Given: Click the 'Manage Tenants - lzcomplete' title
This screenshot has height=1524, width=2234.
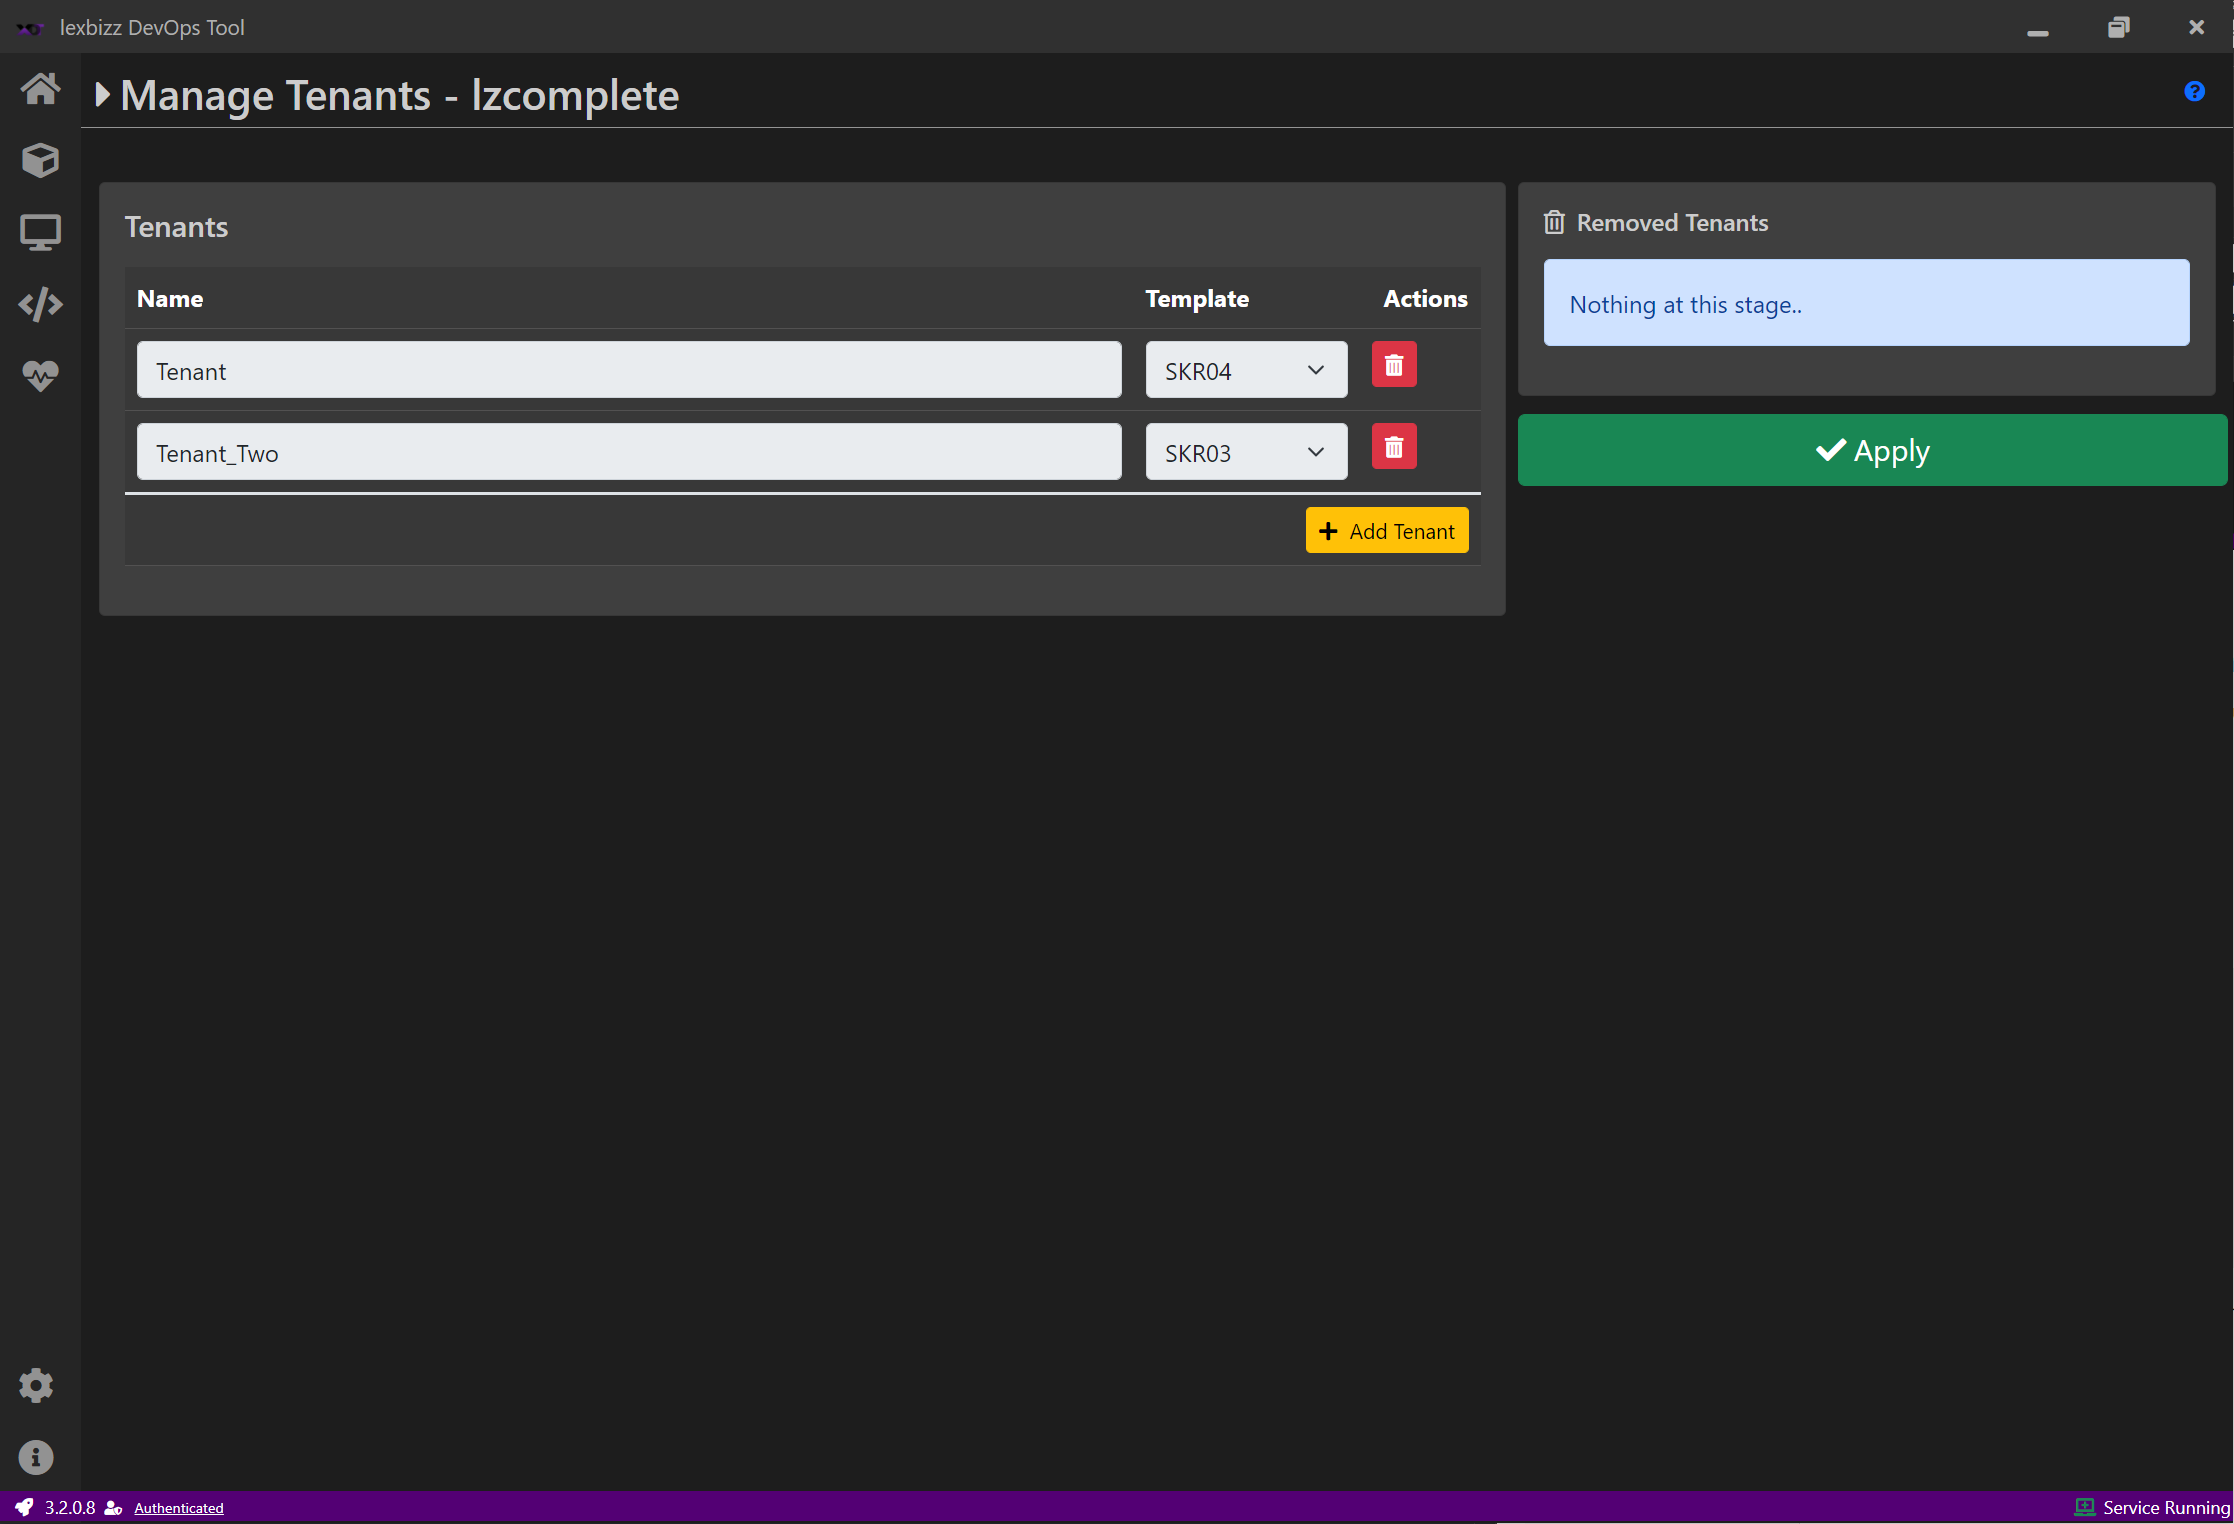Looking at the screenshot, I should (x=399, y=96).
